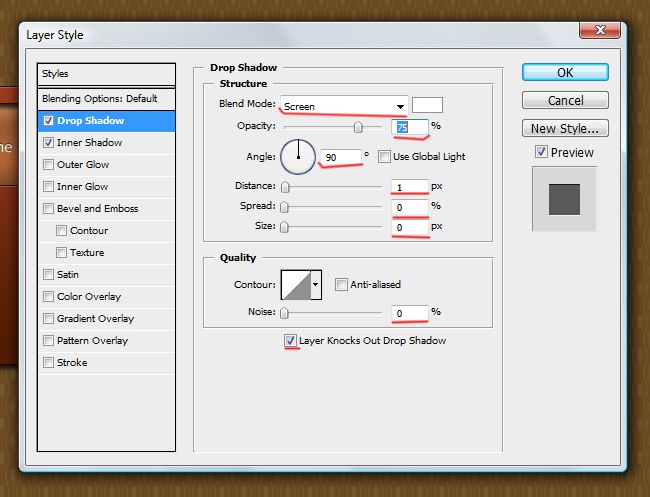Expand the Contour picker dropdown arrow
The height and width of the screenshot is (497, 650).
[x=317, y=285]
